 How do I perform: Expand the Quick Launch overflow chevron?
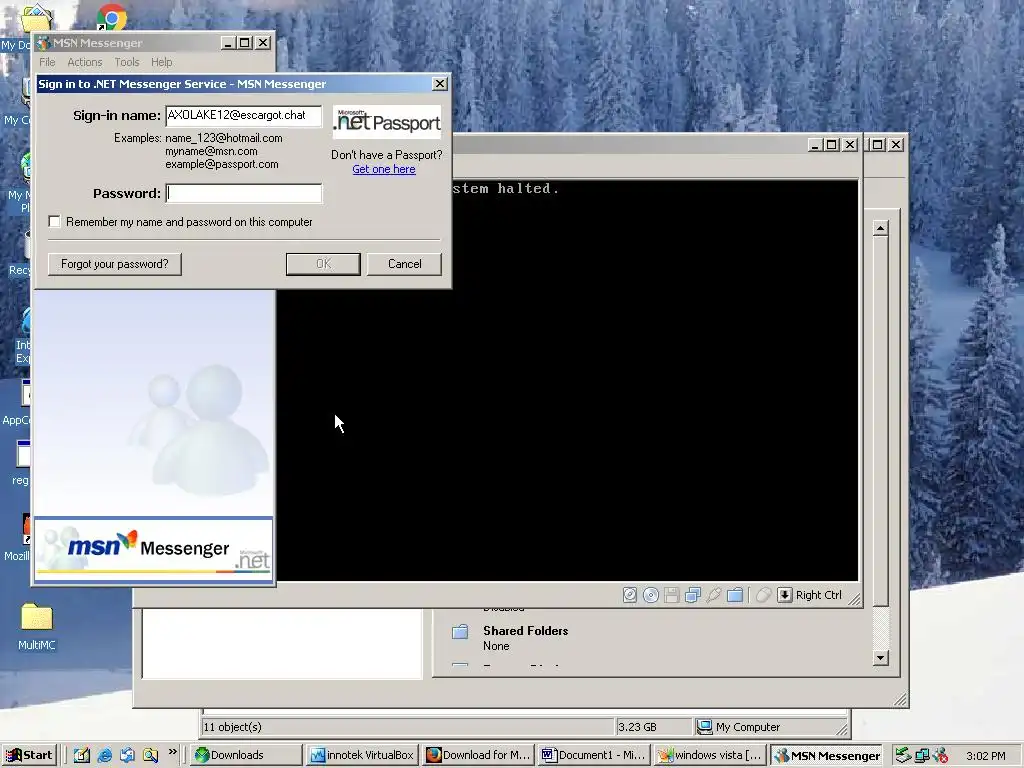pyautogui.click(x=172, y=752)
